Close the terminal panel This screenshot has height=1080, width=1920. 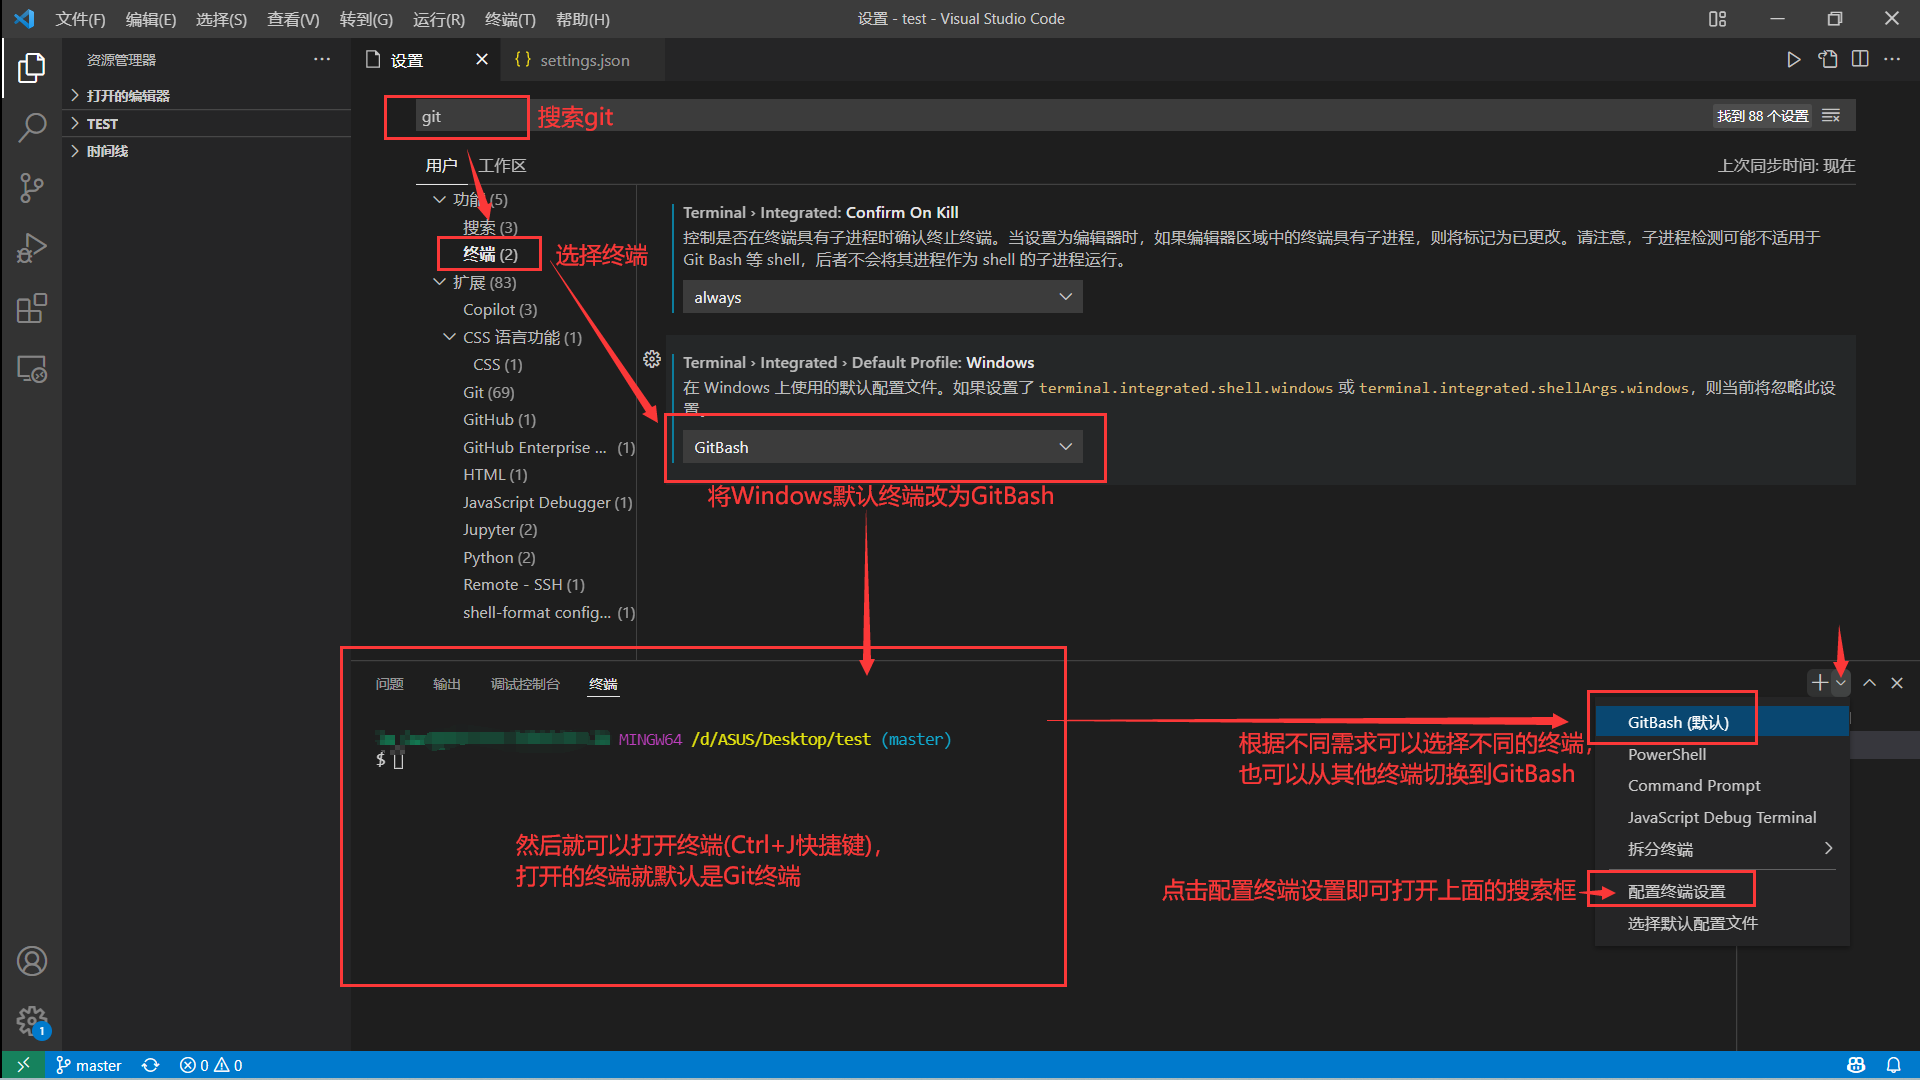coord(1897,683)
